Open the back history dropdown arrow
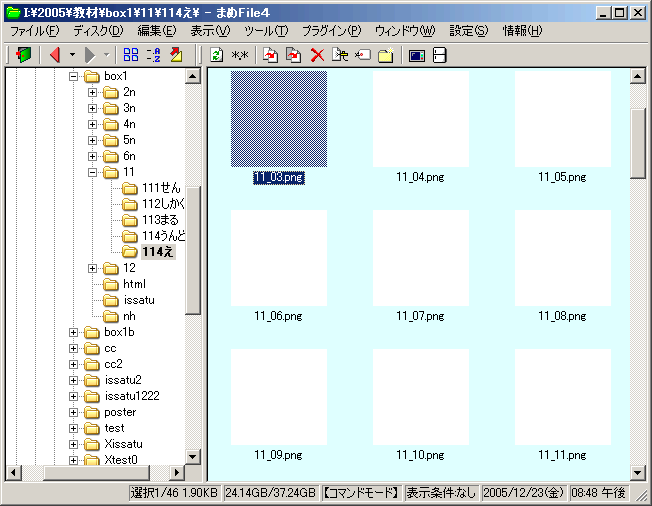 (72, 55)
